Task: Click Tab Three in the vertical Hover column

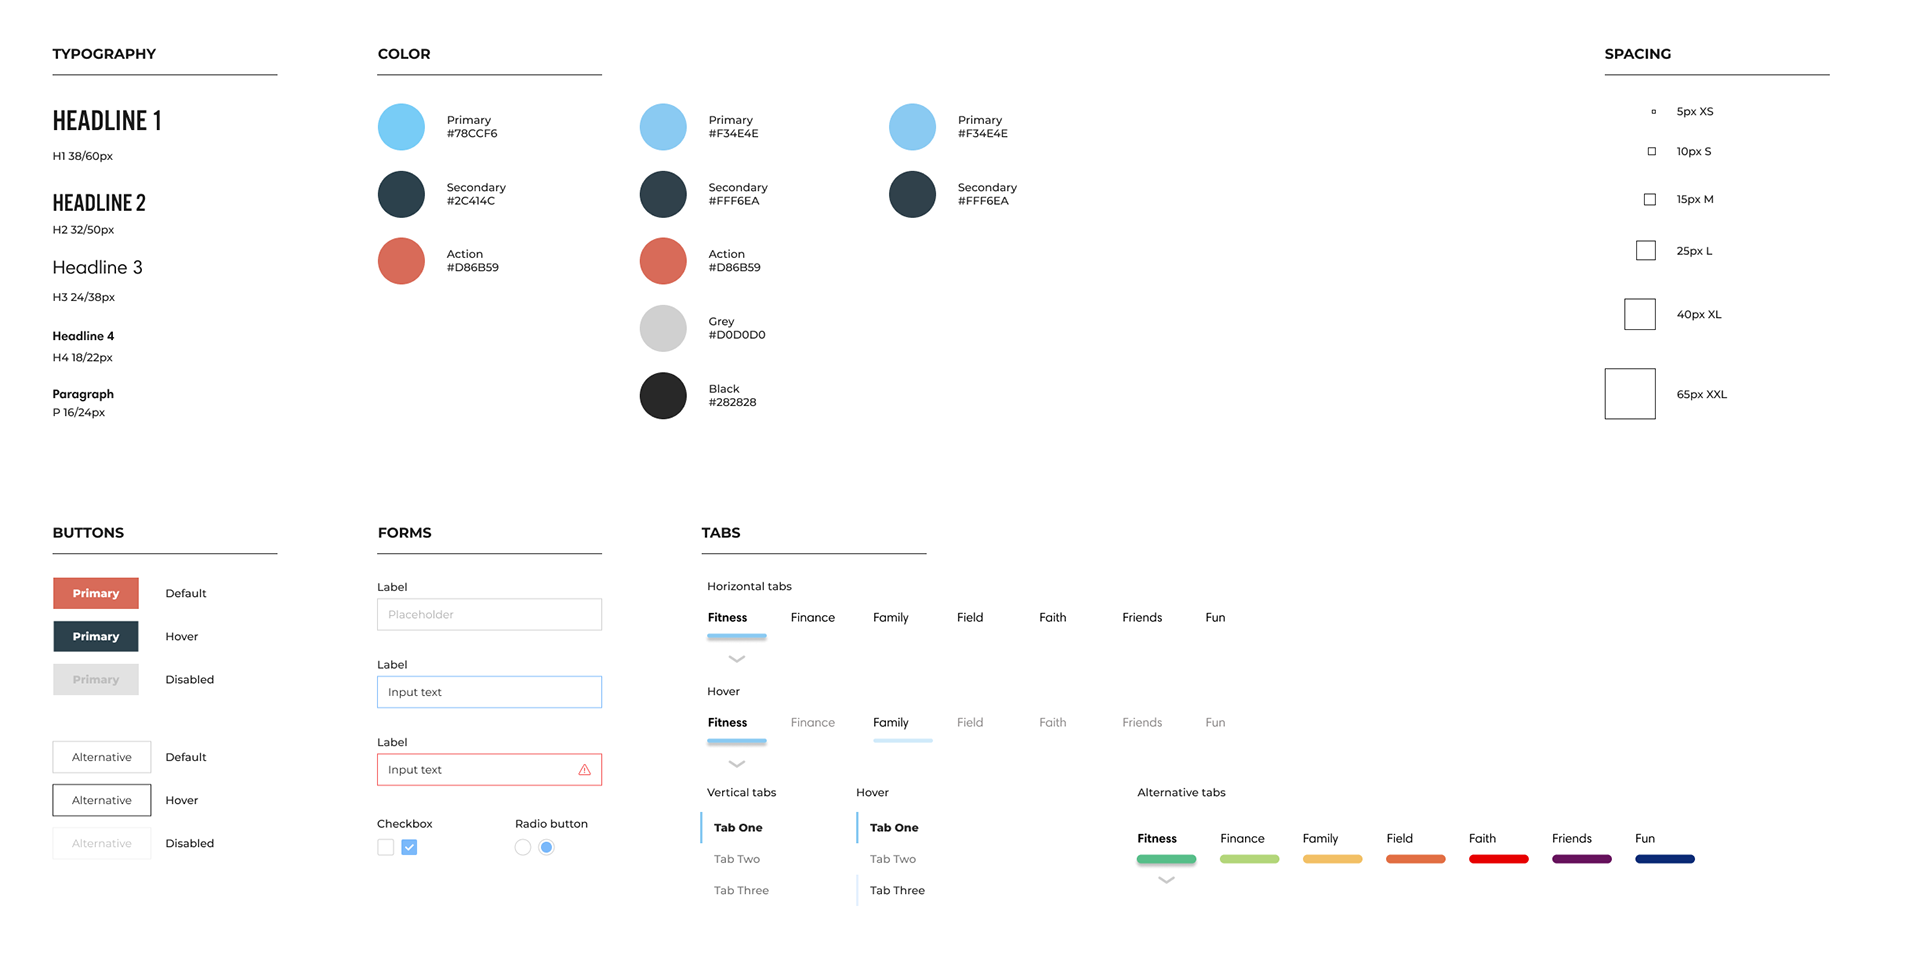Action: coord(897,890)
